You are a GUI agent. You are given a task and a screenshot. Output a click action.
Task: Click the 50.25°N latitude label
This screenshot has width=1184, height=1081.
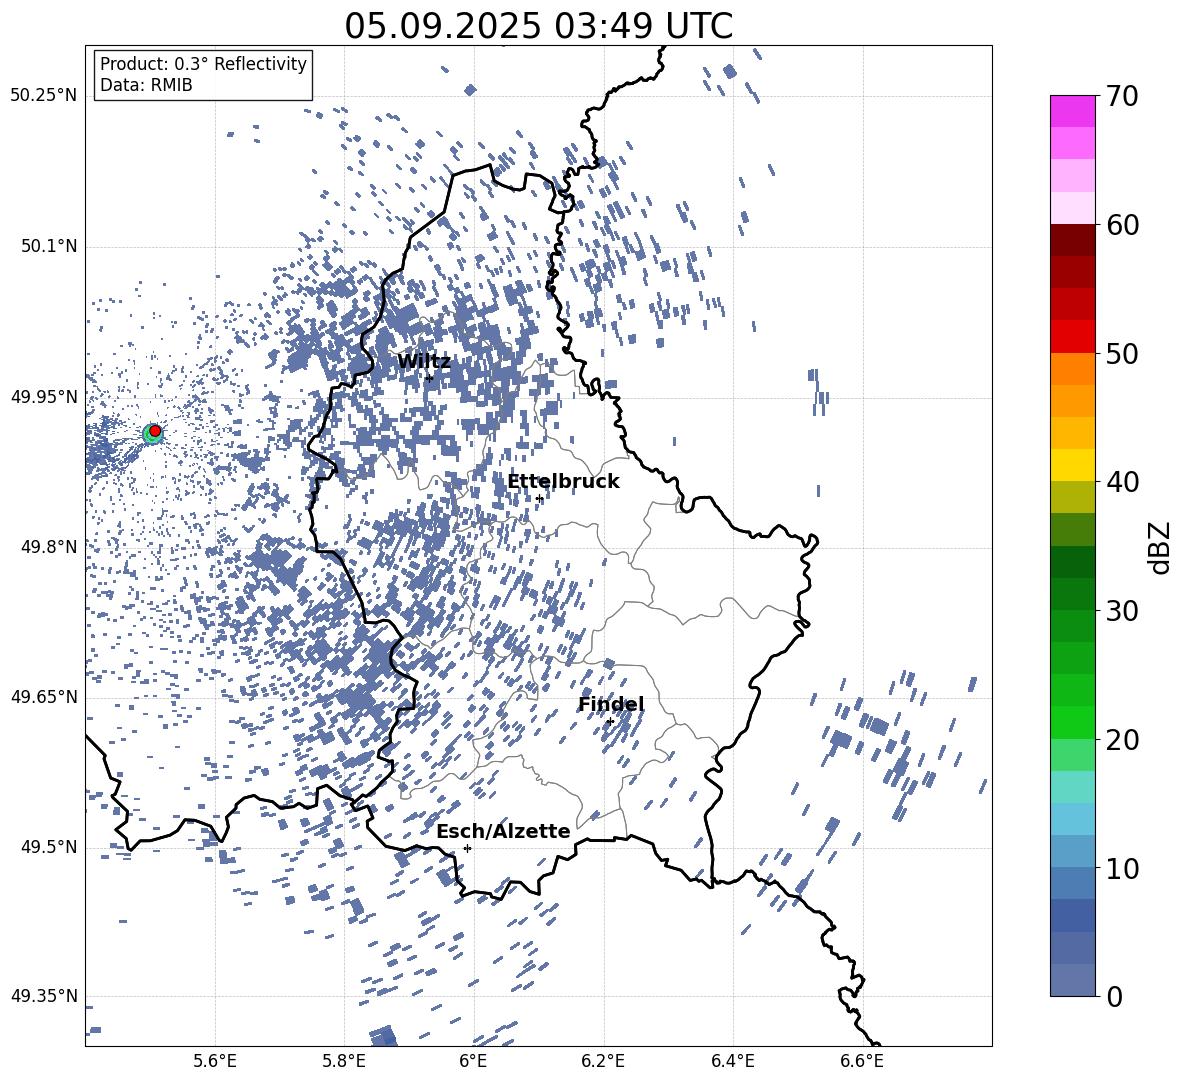point(44,96)
